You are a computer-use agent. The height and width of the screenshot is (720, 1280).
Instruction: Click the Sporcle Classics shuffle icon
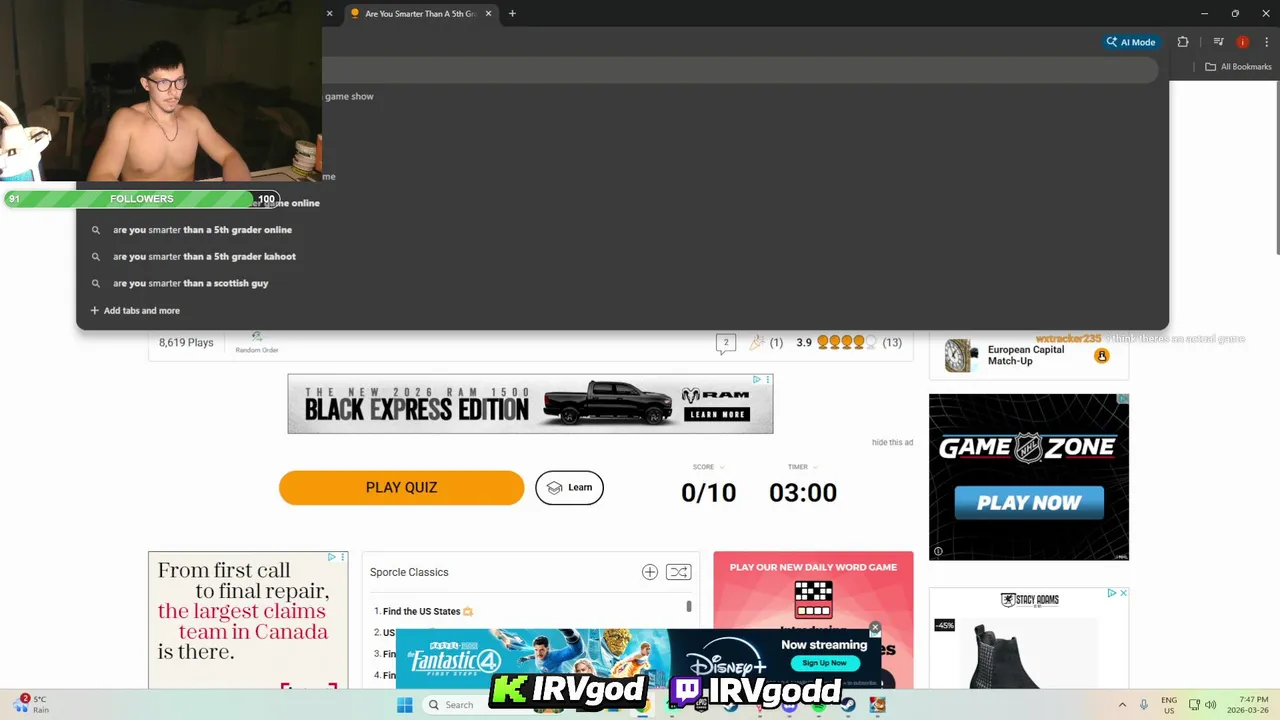tap(679, 572)
